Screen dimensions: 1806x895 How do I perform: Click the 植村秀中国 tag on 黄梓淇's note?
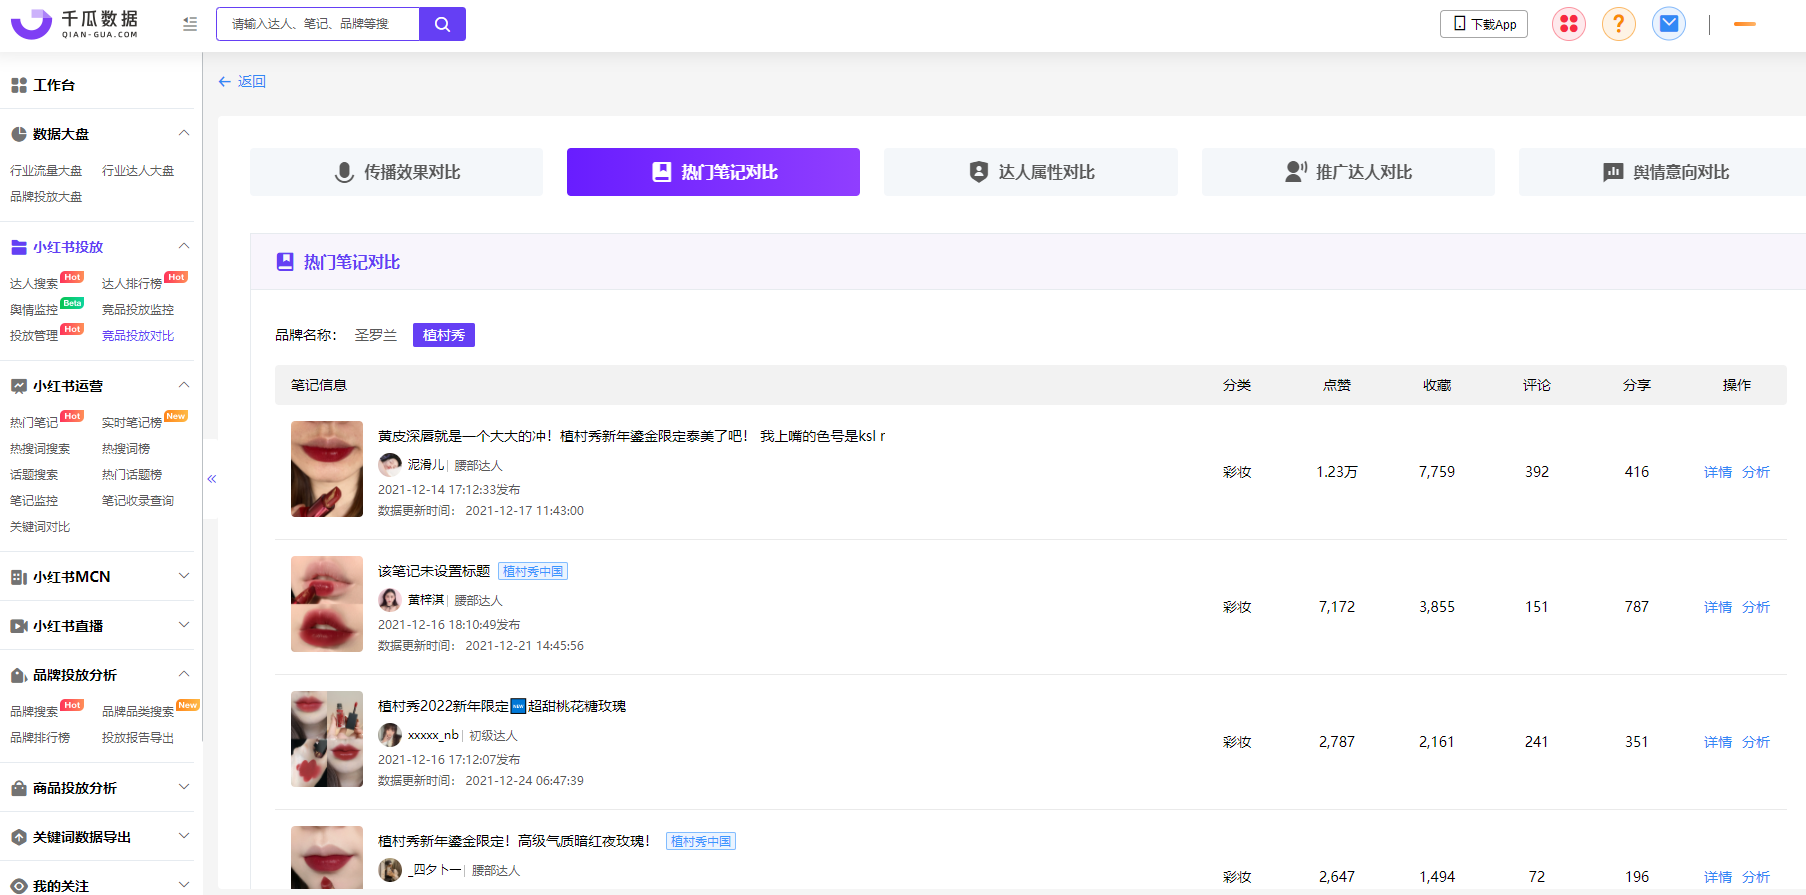point(533,571)
